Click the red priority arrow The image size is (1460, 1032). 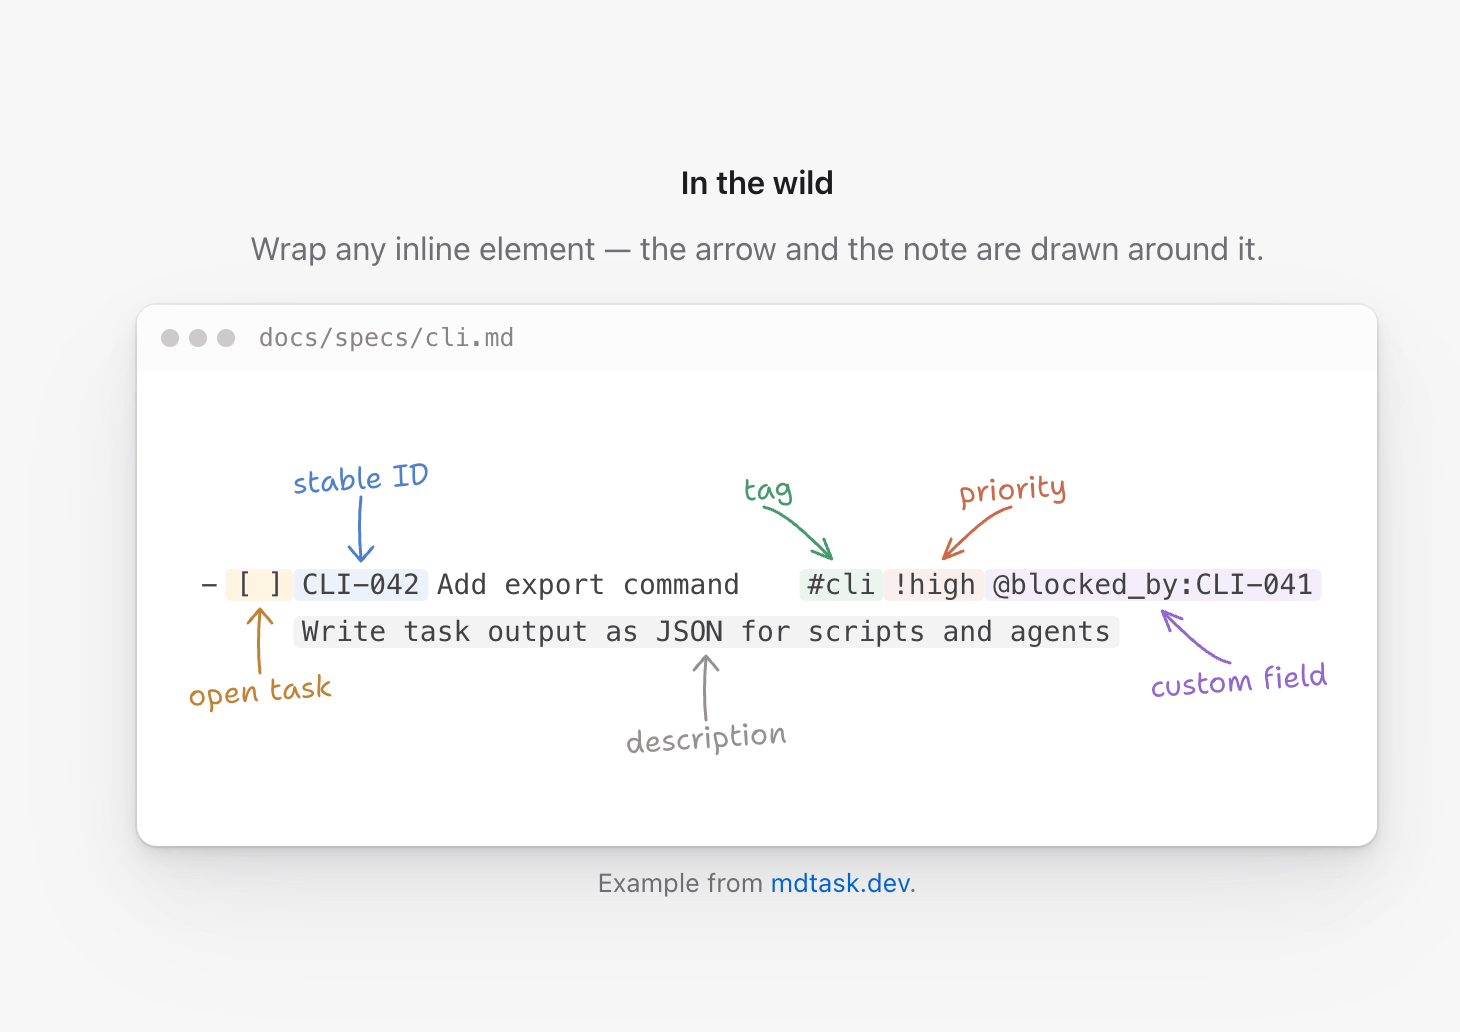point(976,533)
